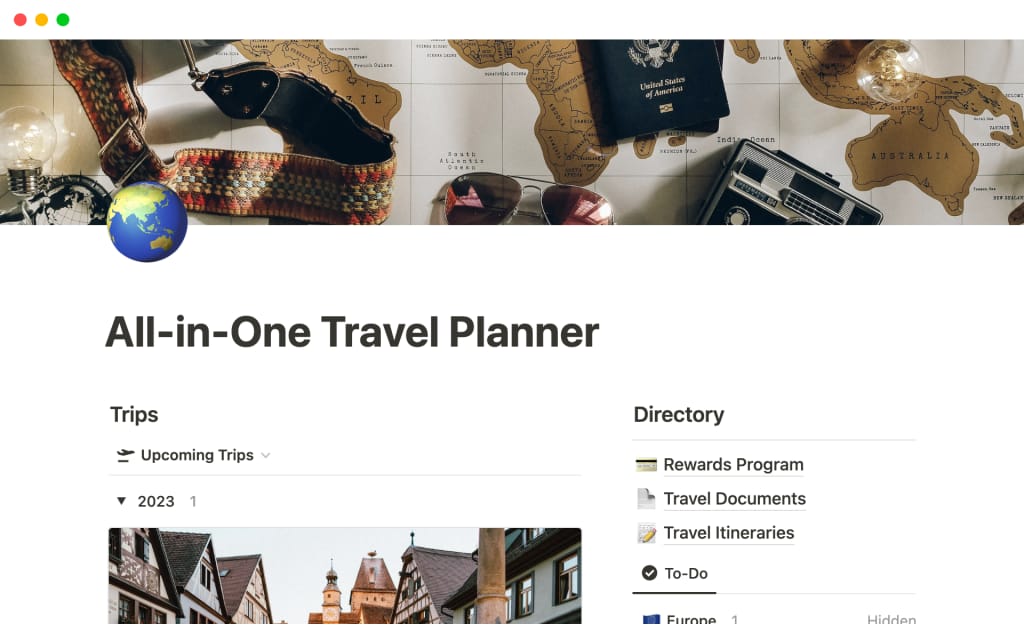The image size is (1024, 640).
Task: Click the checkmark circle icon on To-Do
Action: (x=649, y=573)
